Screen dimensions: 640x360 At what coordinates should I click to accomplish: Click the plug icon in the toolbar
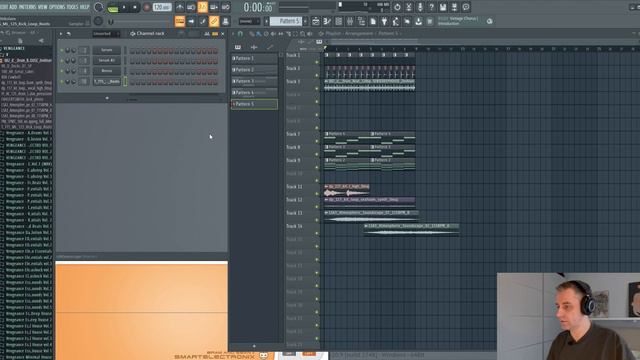tap(384, 21)
